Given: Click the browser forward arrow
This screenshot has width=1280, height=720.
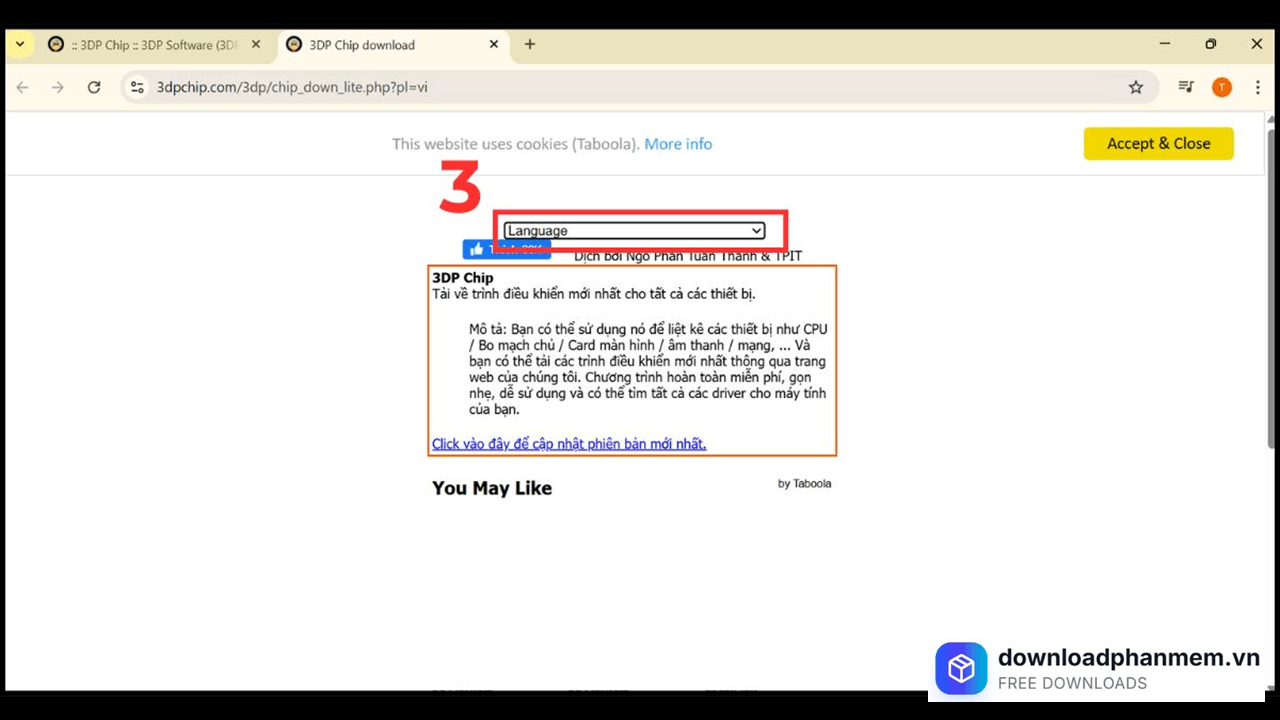Looking at the screenshot, I should [x=58, y=87].
